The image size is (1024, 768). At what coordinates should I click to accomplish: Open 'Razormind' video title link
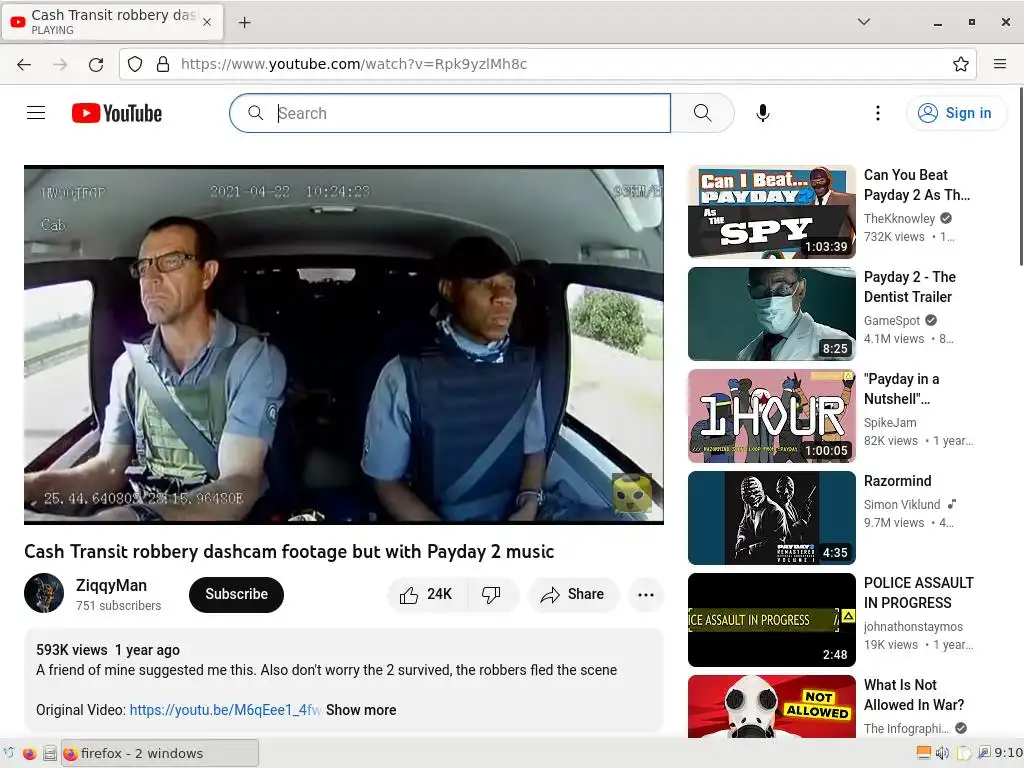pyautogui.click(x=897, y=481)
